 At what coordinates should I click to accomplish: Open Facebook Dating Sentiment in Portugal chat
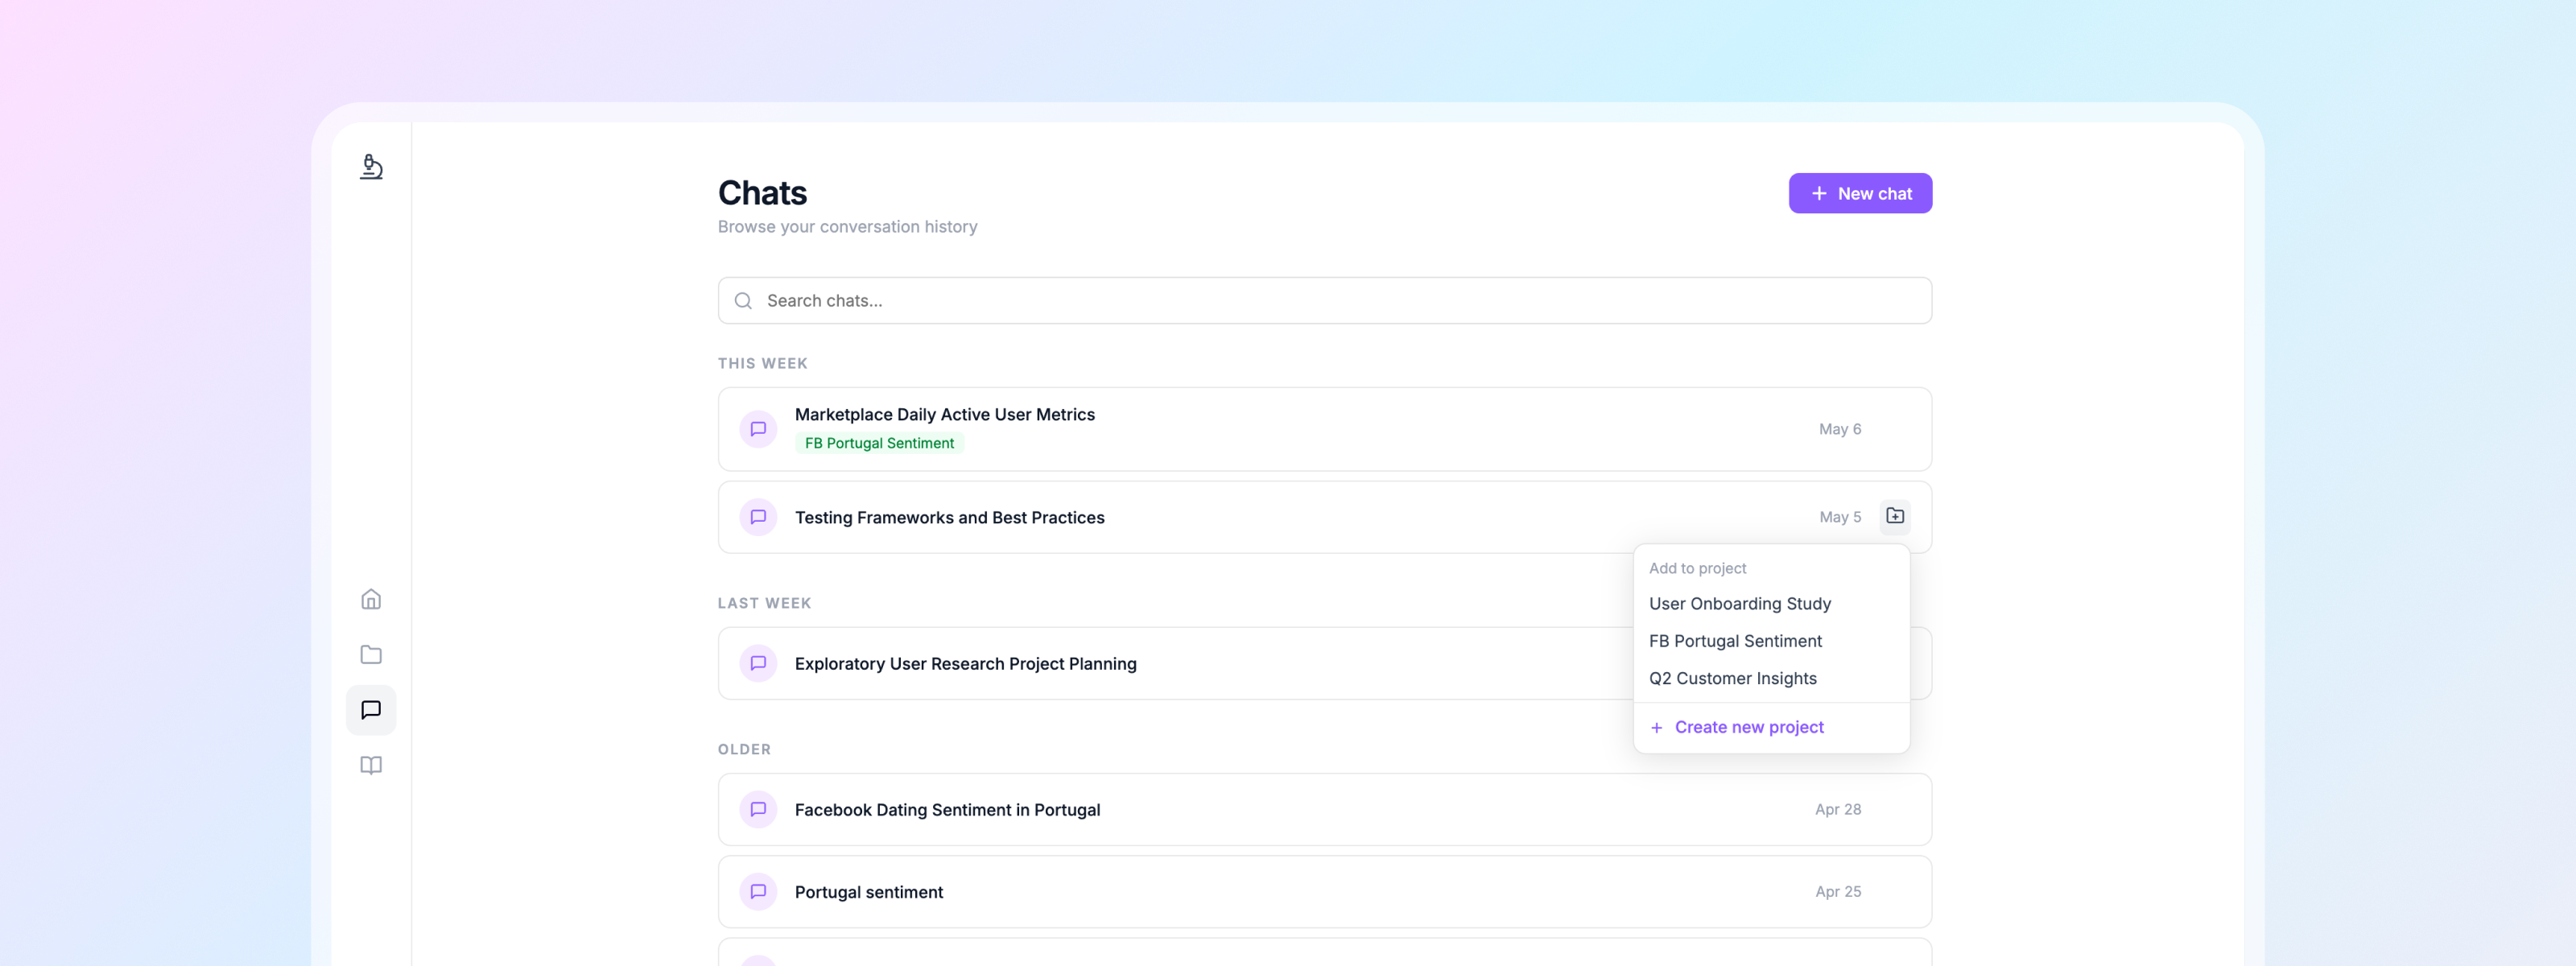click(1324, 809)
